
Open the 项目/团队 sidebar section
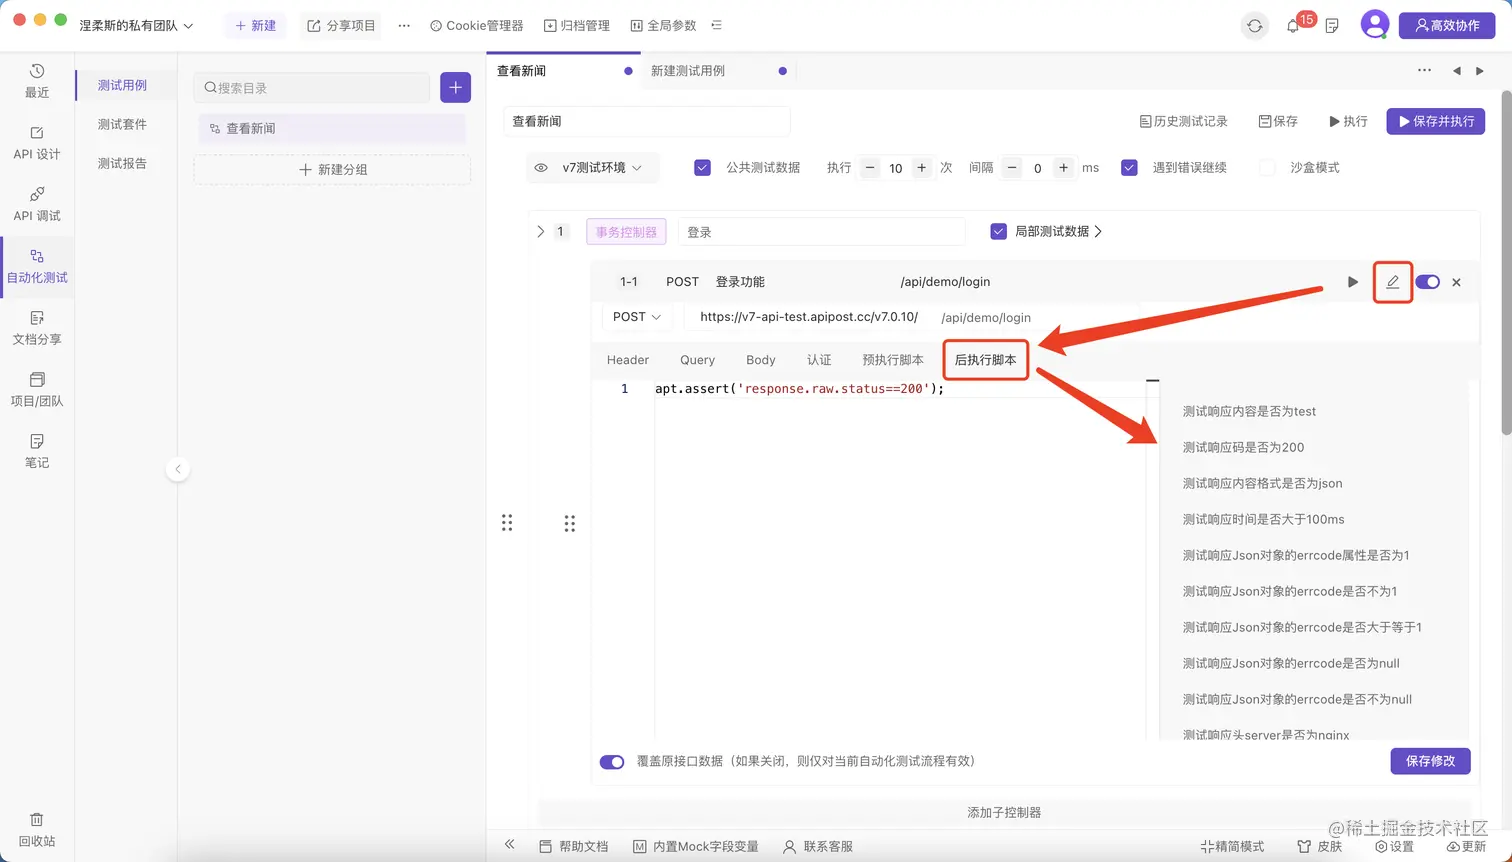coord(37,390)
